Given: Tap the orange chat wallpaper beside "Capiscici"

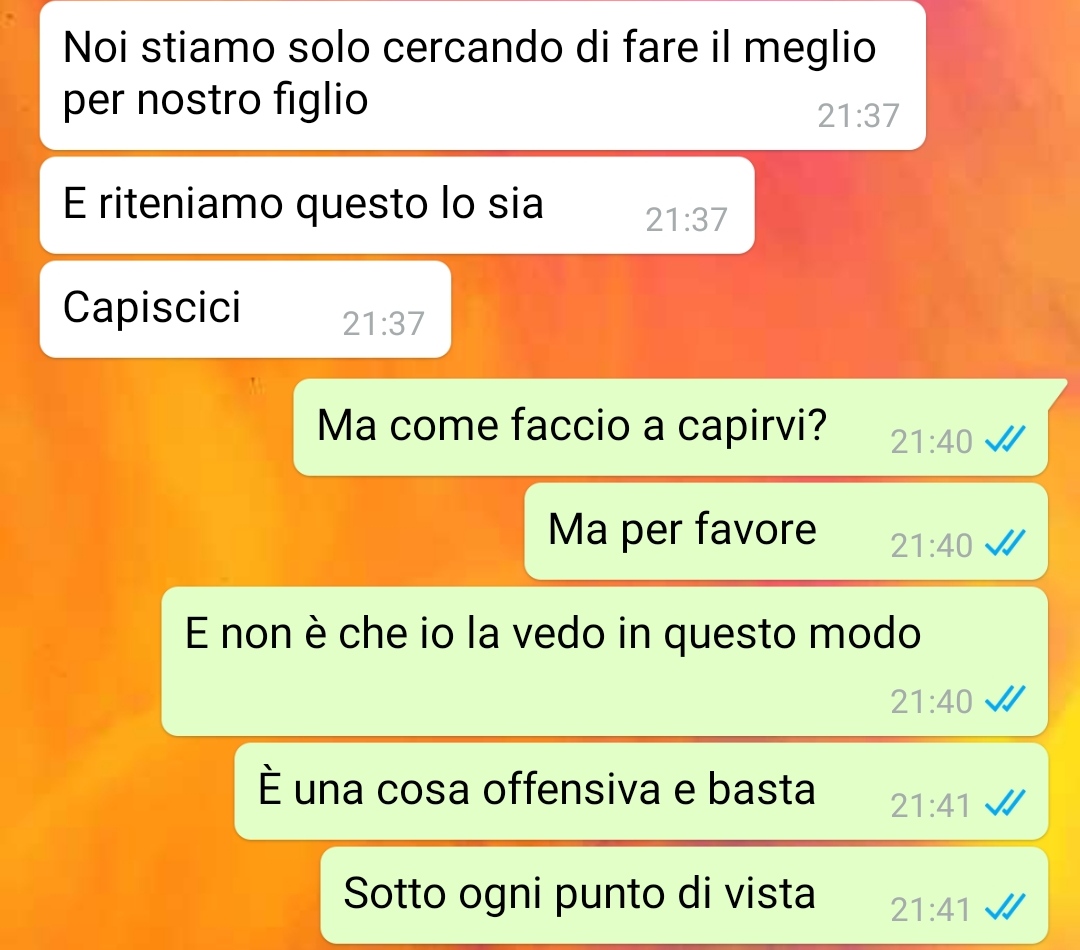Looking at the screenshot, I should [x=758, y=309].
